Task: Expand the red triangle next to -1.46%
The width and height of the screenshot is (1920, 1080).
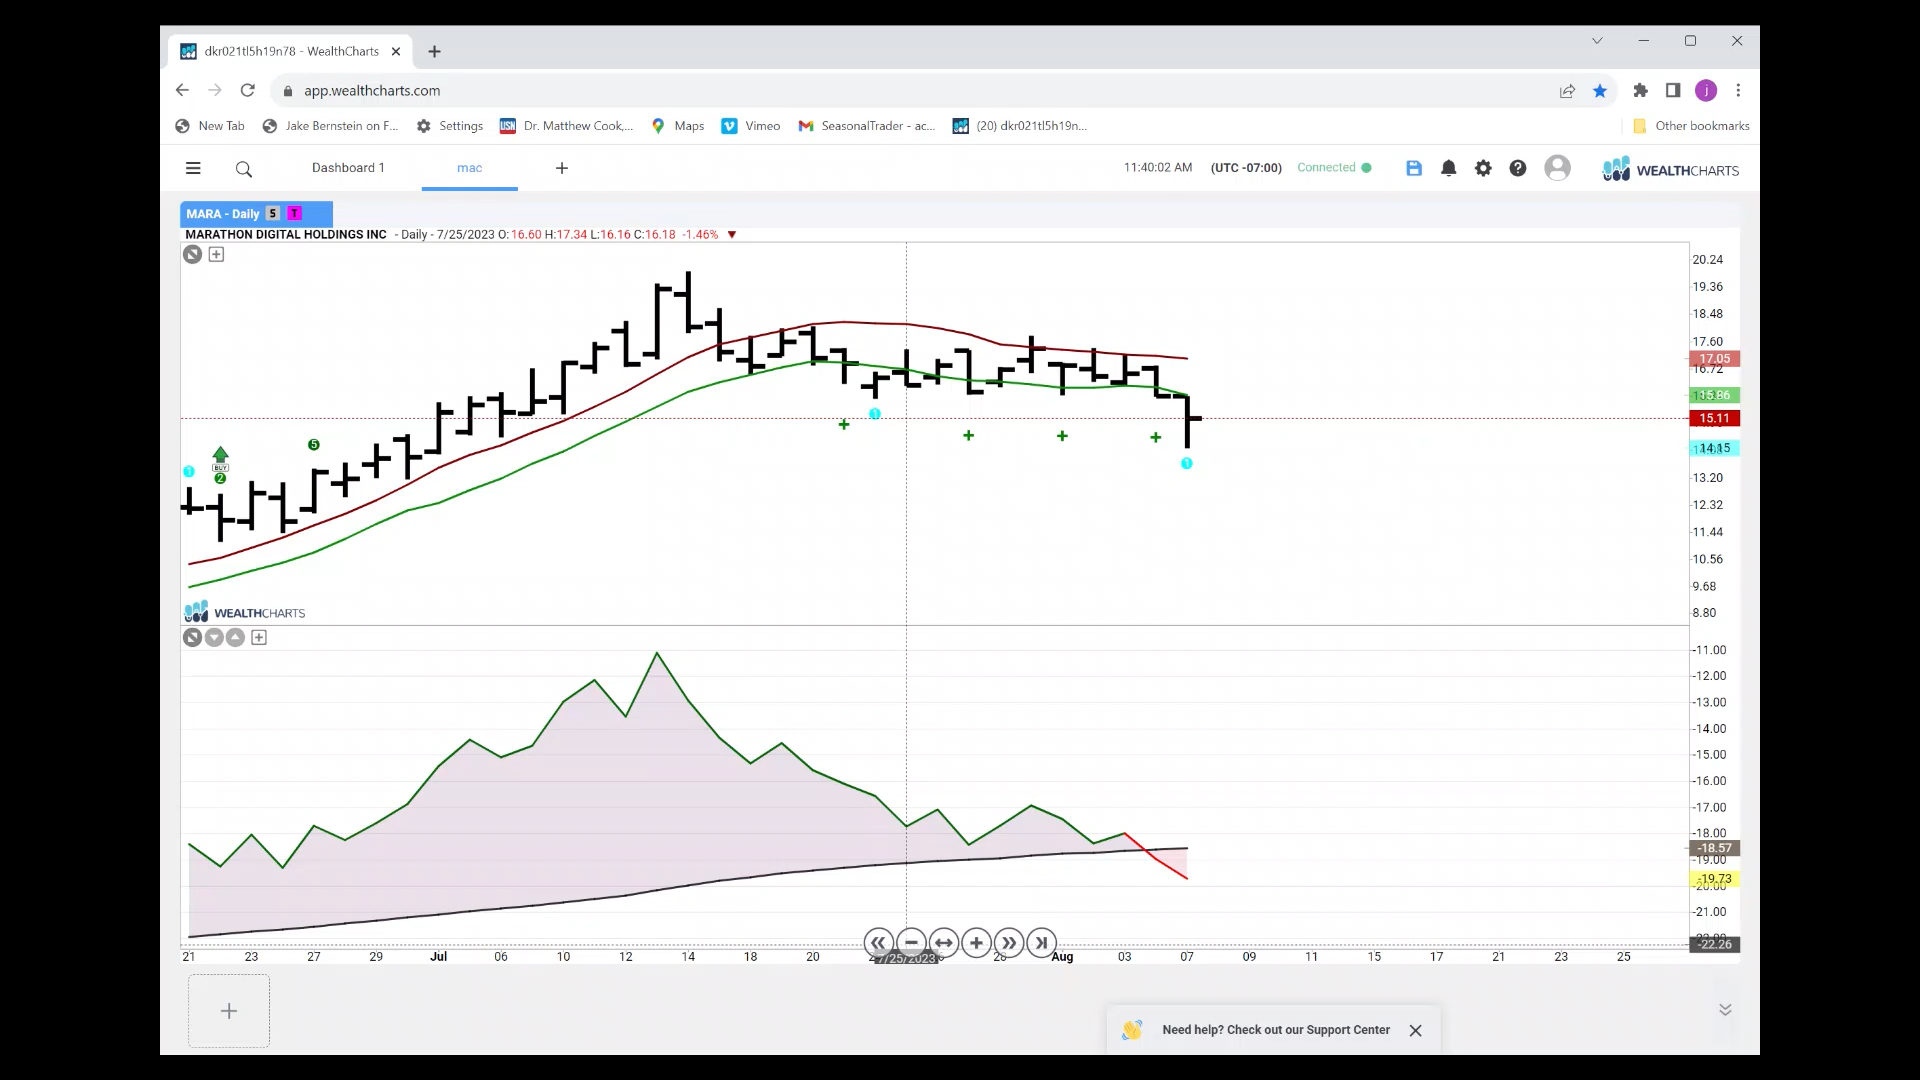Action: click(x=732, y=235)
